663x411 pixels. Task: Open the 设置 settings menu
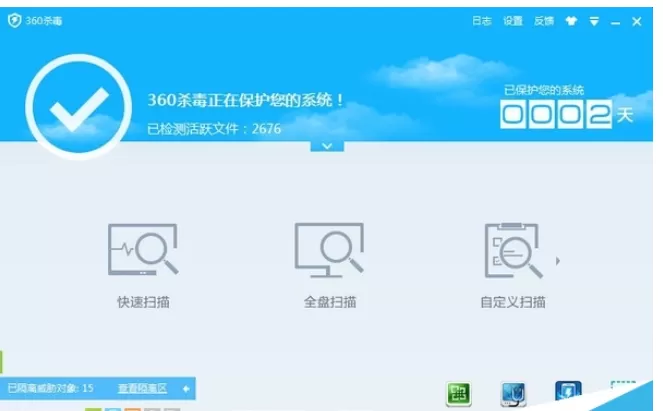click(x=513, y=21)
